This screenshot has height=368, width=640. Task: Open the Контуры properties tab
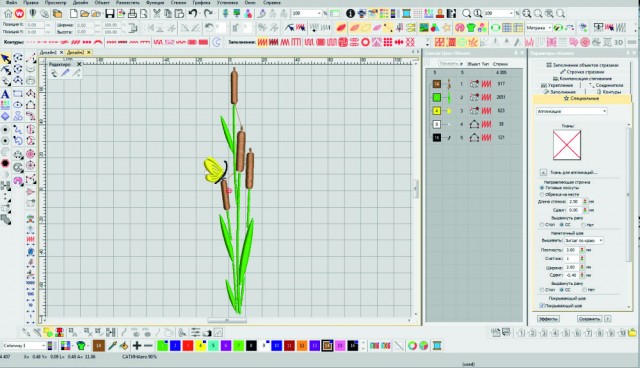[609, 92]
